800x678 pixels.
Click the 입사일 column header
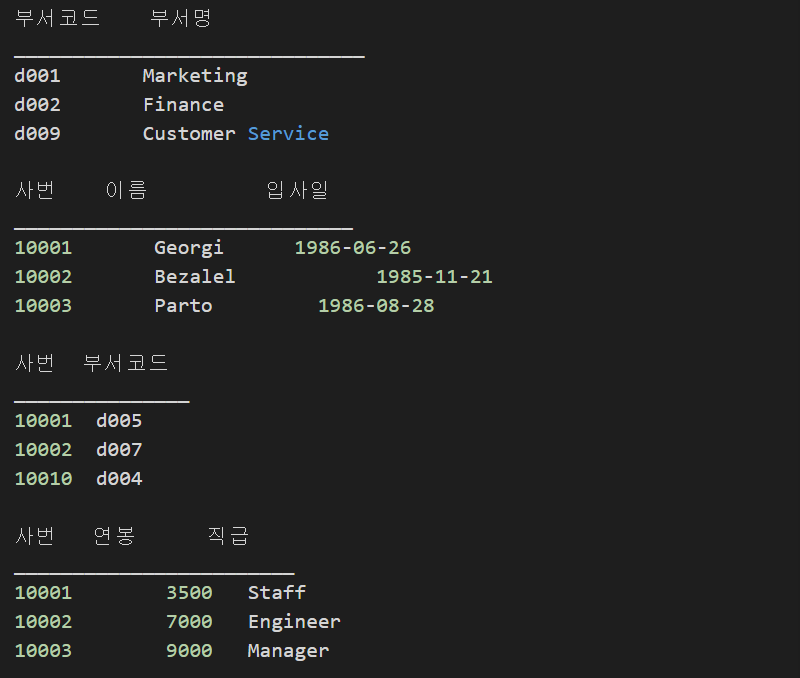[x=297, y=190]
